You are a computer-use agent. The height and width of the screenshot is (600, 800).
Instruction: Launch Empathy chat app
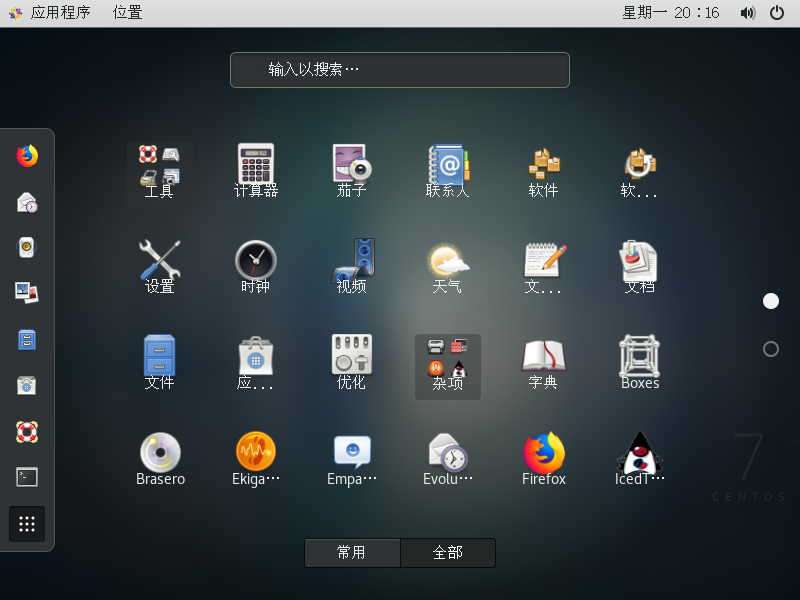pyautogui.click(x=352, y=459)
